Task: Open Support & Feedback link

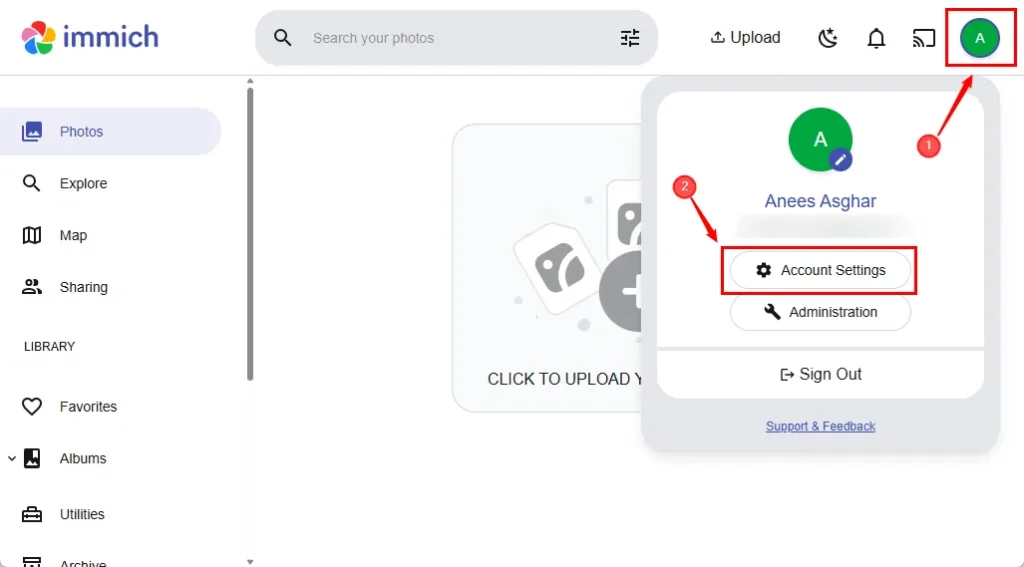Action: 820,426
